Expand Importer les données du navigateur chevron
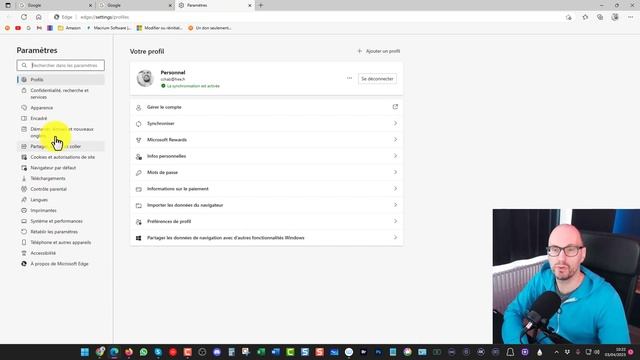Screen dimensions: 640x360 pos(395,205)
